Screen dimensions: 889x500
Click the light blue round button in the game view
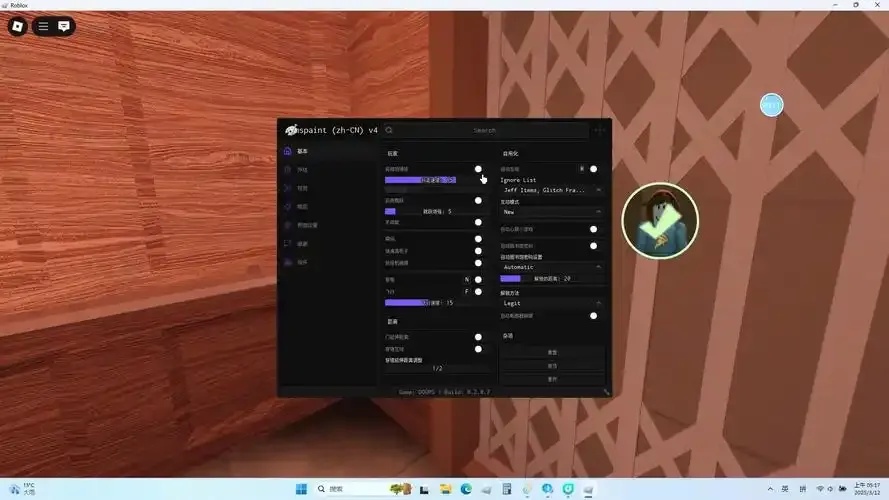pyautogui.click(x=771, y=105)
